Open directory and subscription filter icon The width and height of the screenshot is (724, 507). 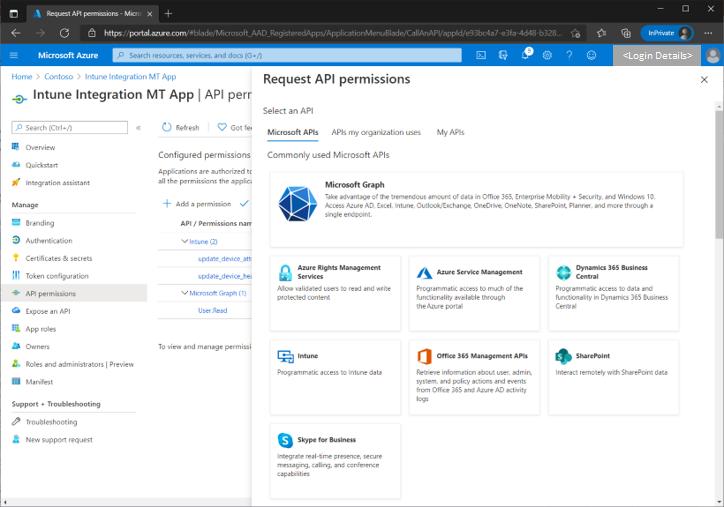pyautogui.click(x=503, y=55)
